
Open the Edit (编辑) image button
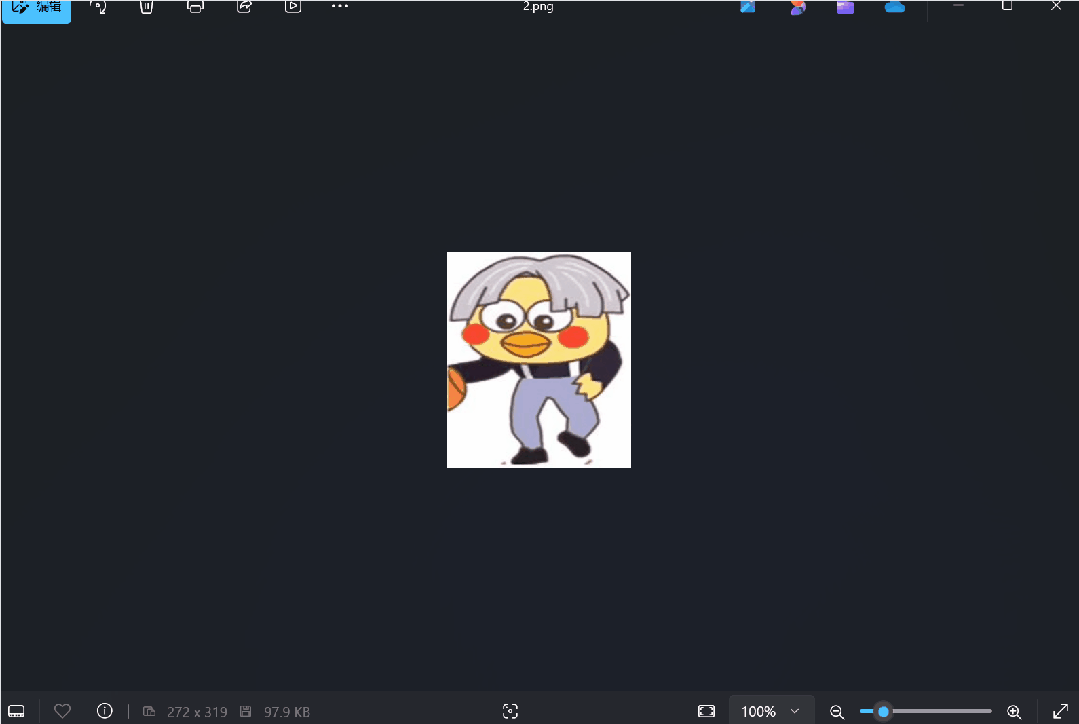pos(36,10)
